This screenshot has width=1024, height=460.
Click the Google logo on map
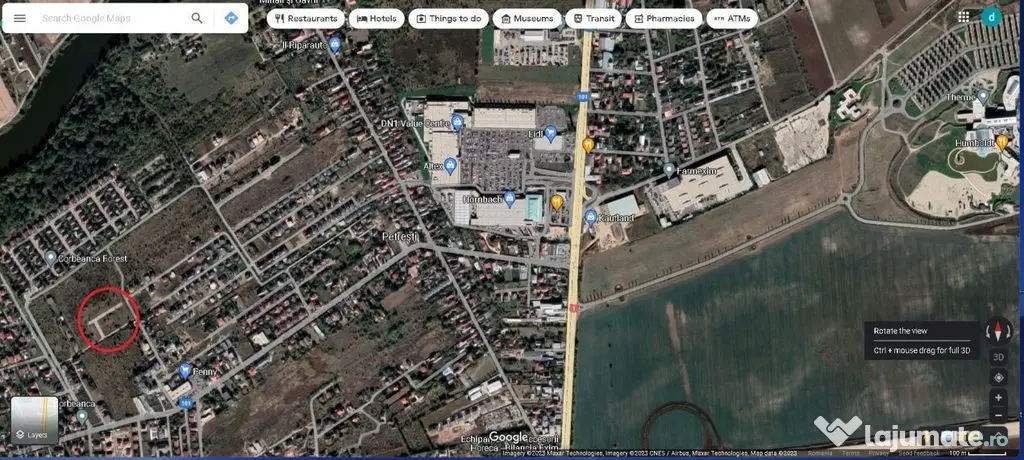click(x=509, y=436)
